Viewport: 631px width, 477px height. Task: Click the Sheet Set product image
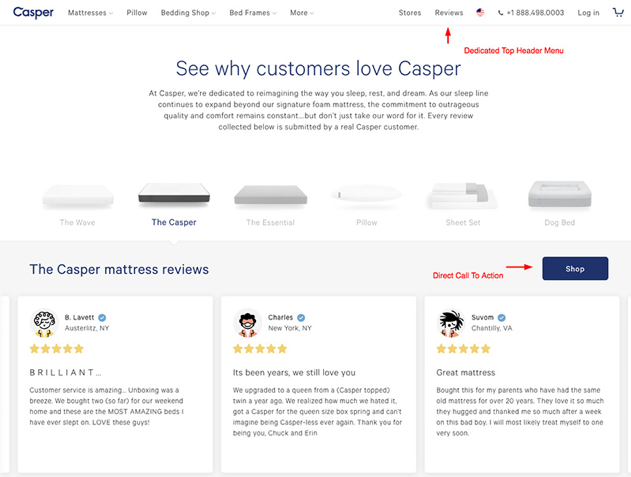pyautogui.click(x=462, y=197)
